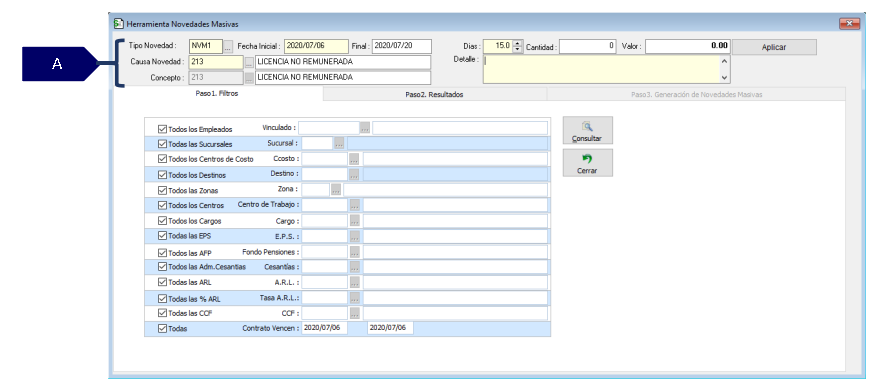Click the Tipo Novedad field NVM1
The height and width of the screenshot is (388, 873).
click(206, 46)
